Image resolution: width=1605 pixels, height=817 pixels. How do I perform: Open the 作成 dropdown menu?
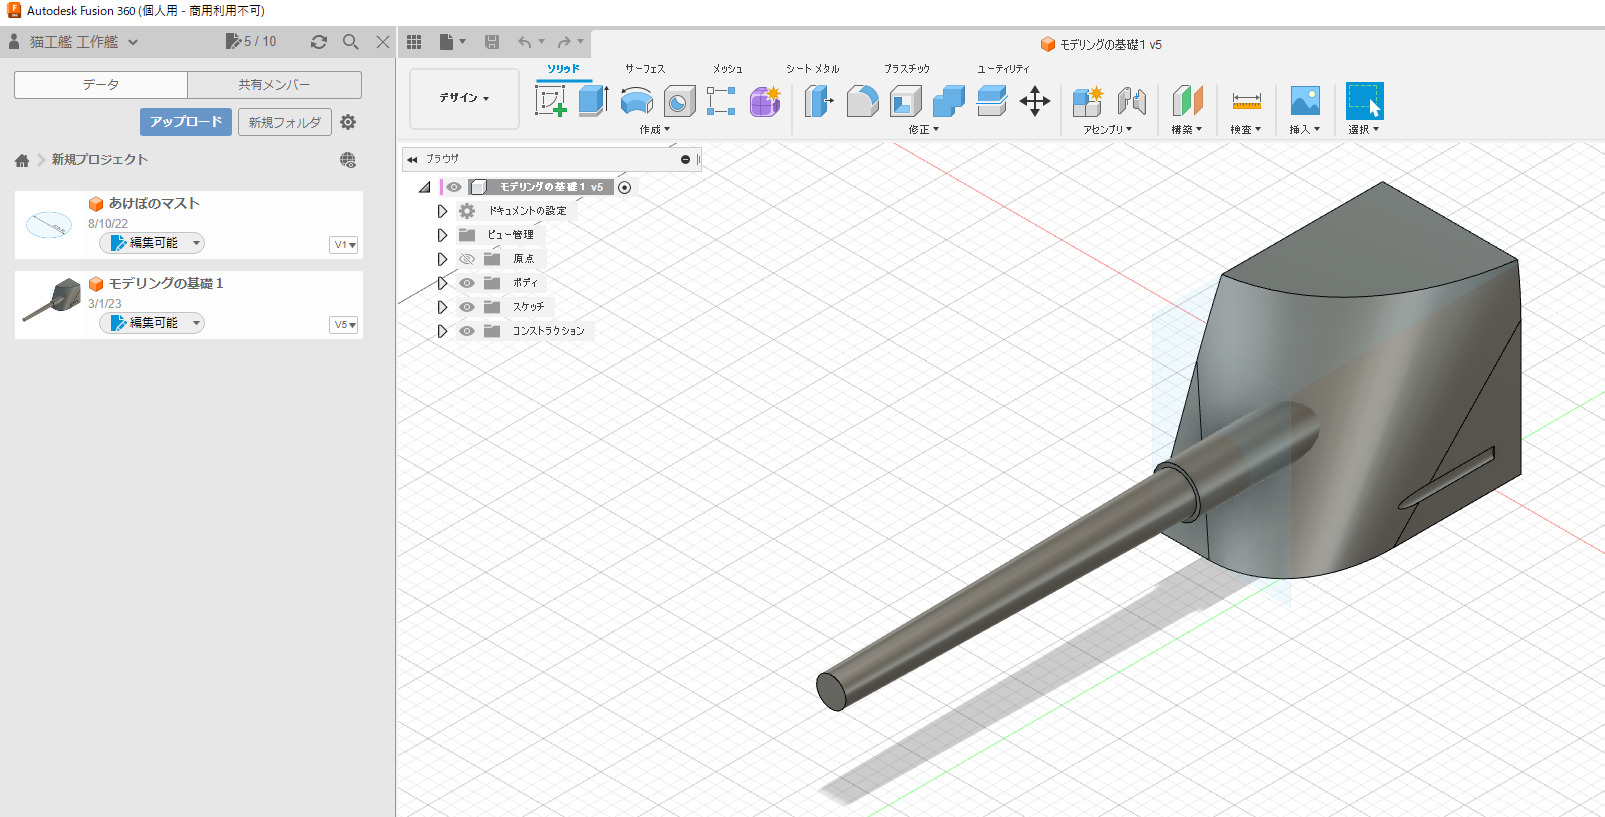[655, 130]
